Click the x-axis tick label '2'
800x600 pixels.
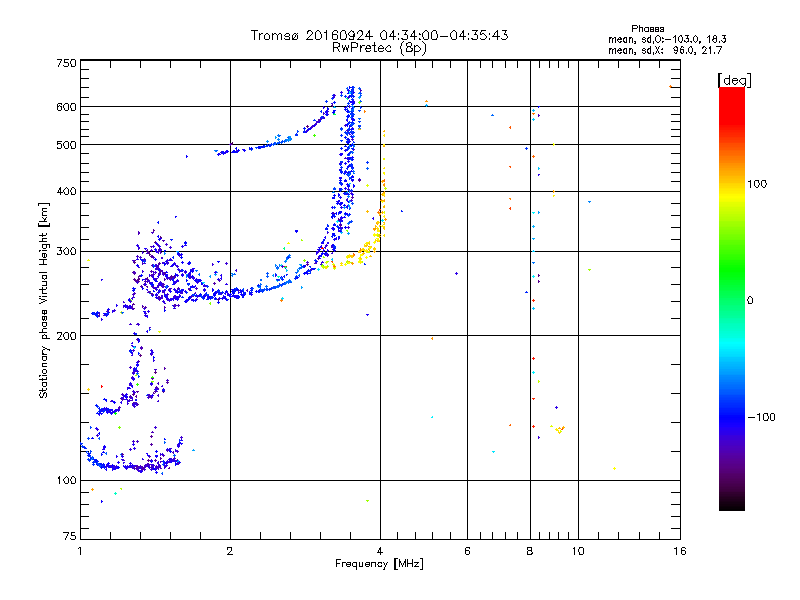(x=230, y=551)
